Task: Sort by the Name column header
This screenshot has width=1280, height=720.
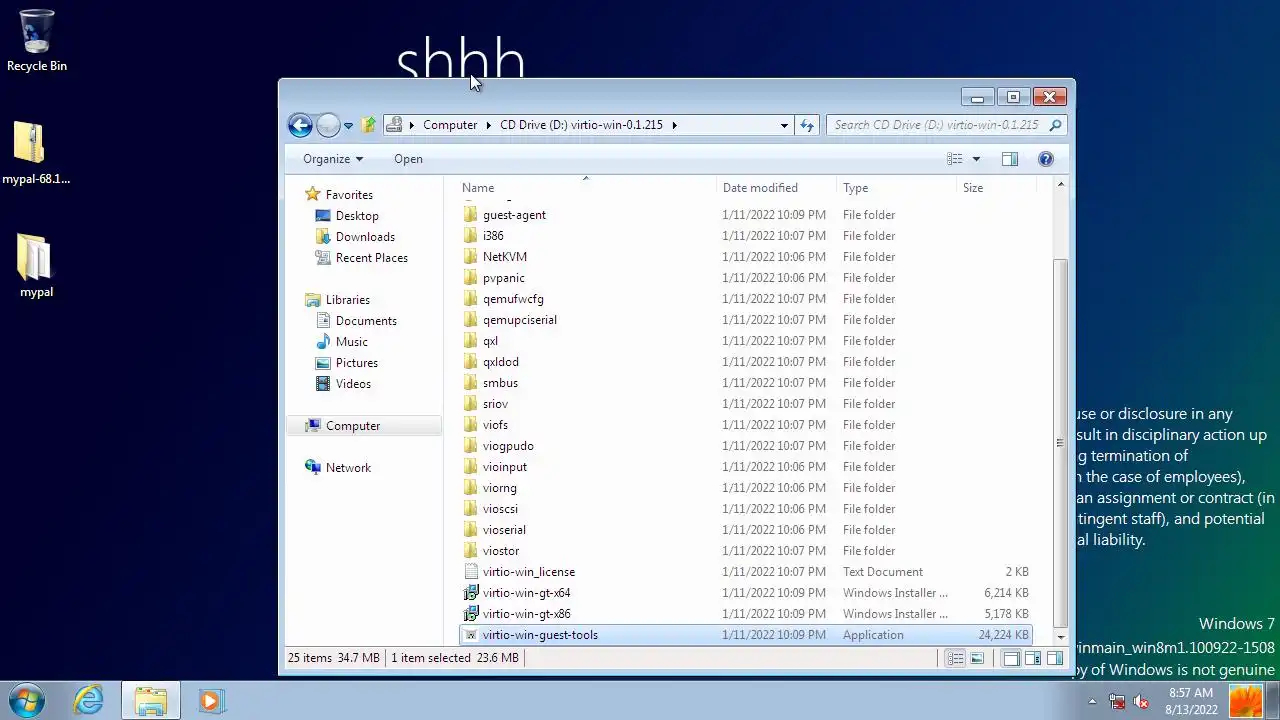Action: (587, 188)
